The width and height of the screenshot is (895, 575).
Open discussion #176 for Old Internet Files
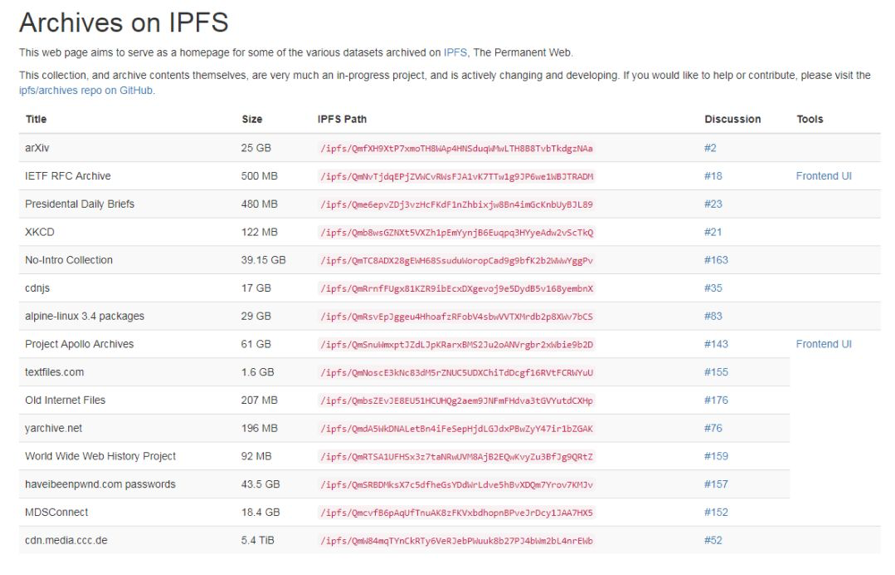point(716,400)
